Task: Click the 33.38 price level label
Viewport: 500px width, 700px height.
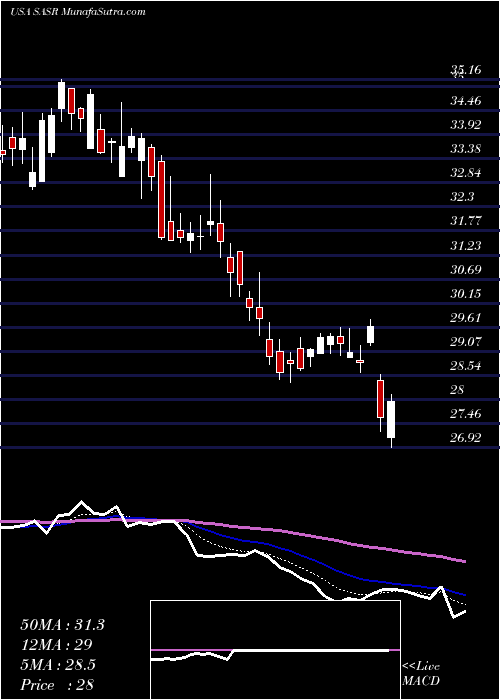Action: [x=466, y=149]
